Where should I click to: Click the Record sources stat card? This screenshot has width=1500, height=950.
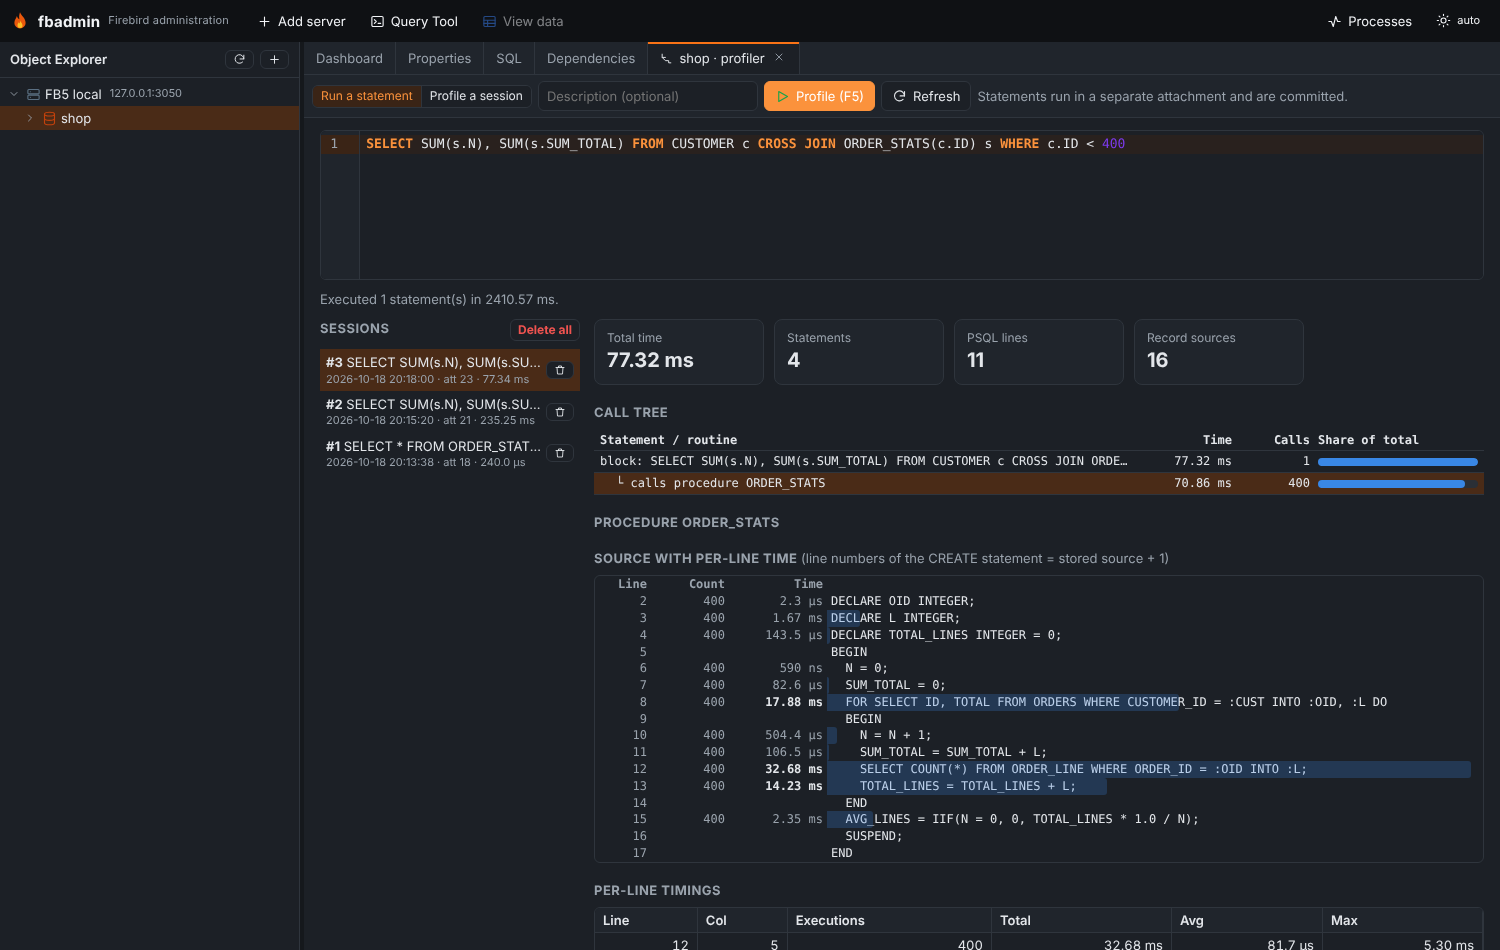(x=1219, y=352)
